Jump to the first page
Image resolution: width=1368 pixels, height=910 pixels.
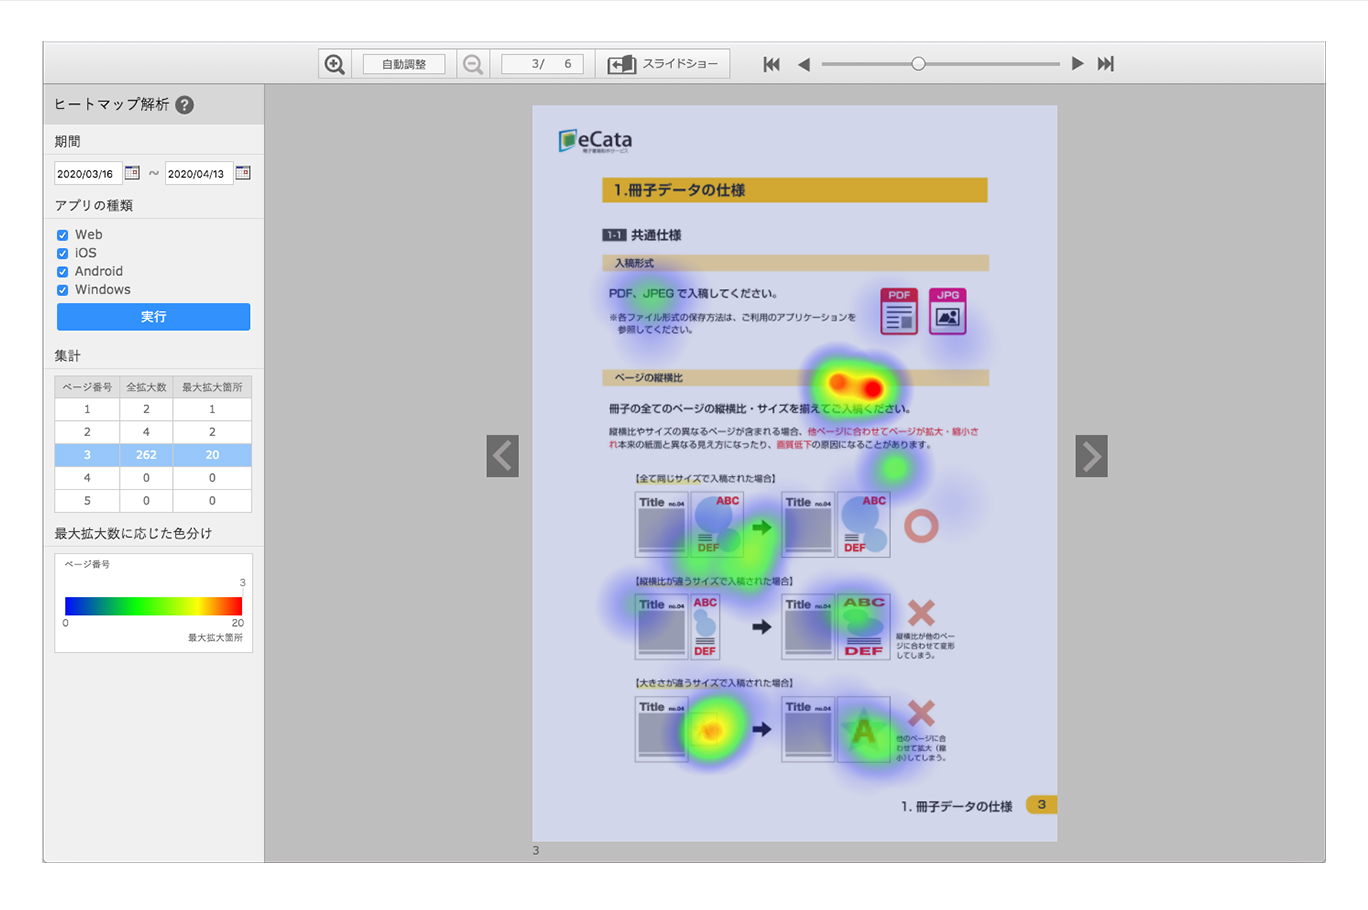pos(771,64)
